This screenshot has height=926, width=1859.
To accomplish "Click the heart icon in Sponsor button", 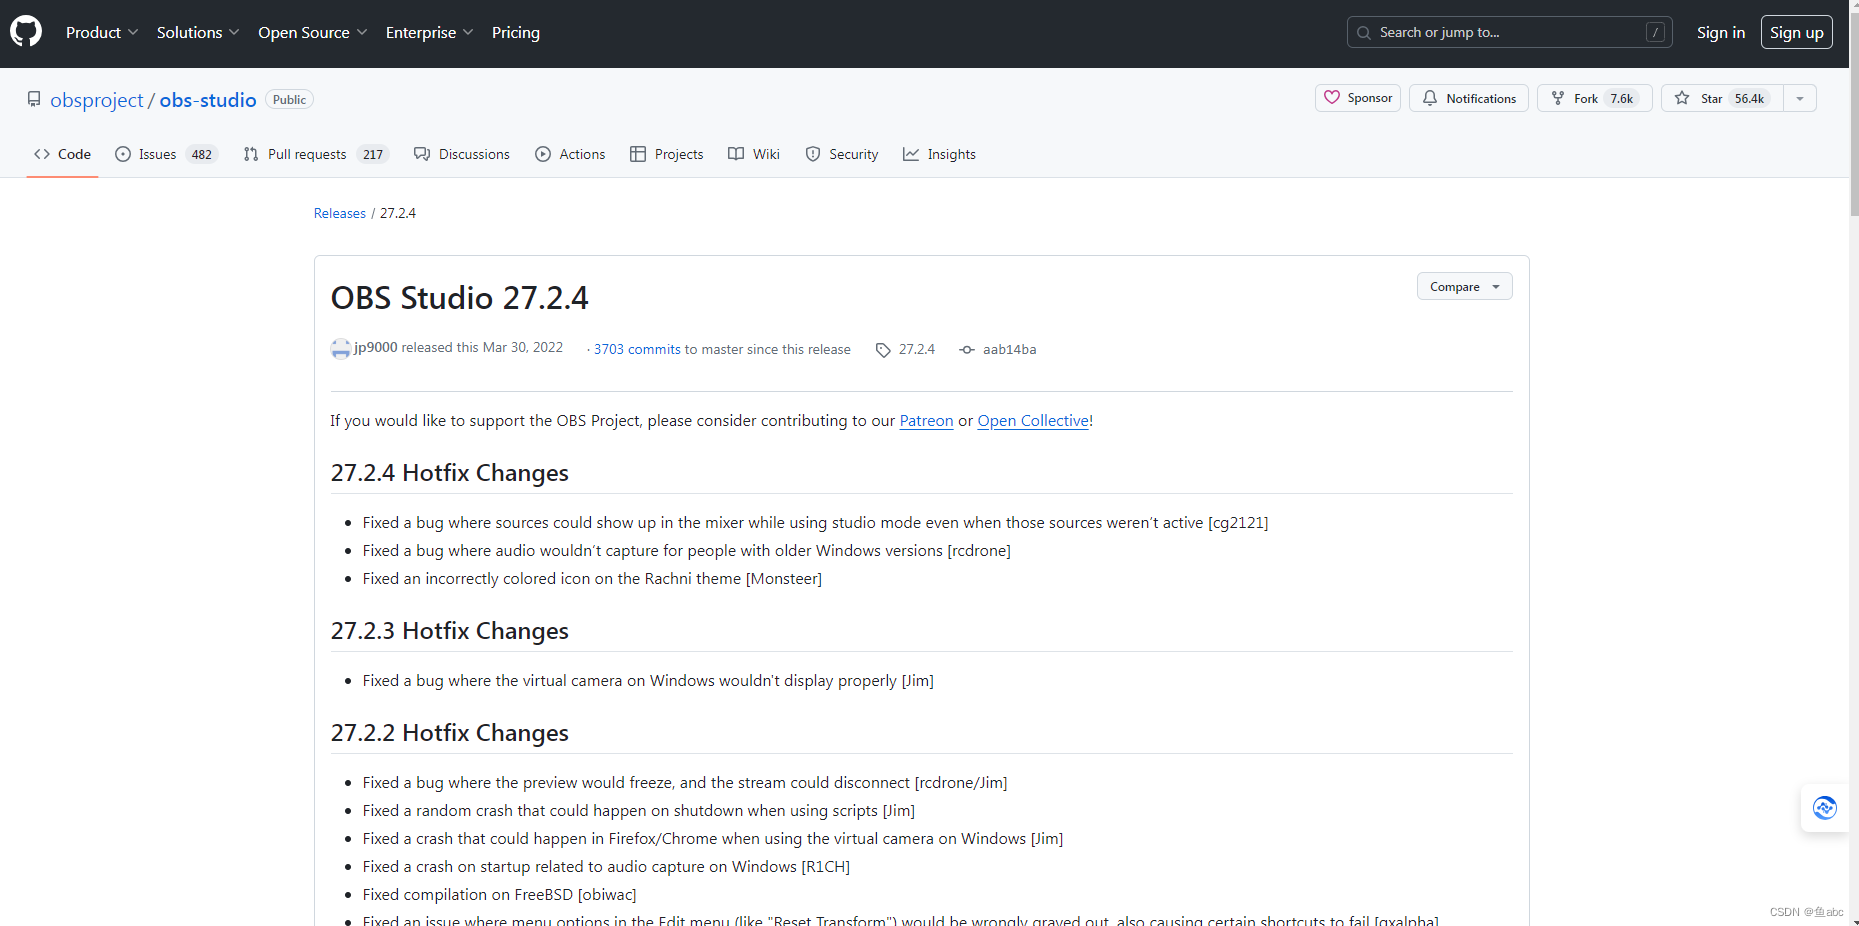I will tap(1332, 97).
